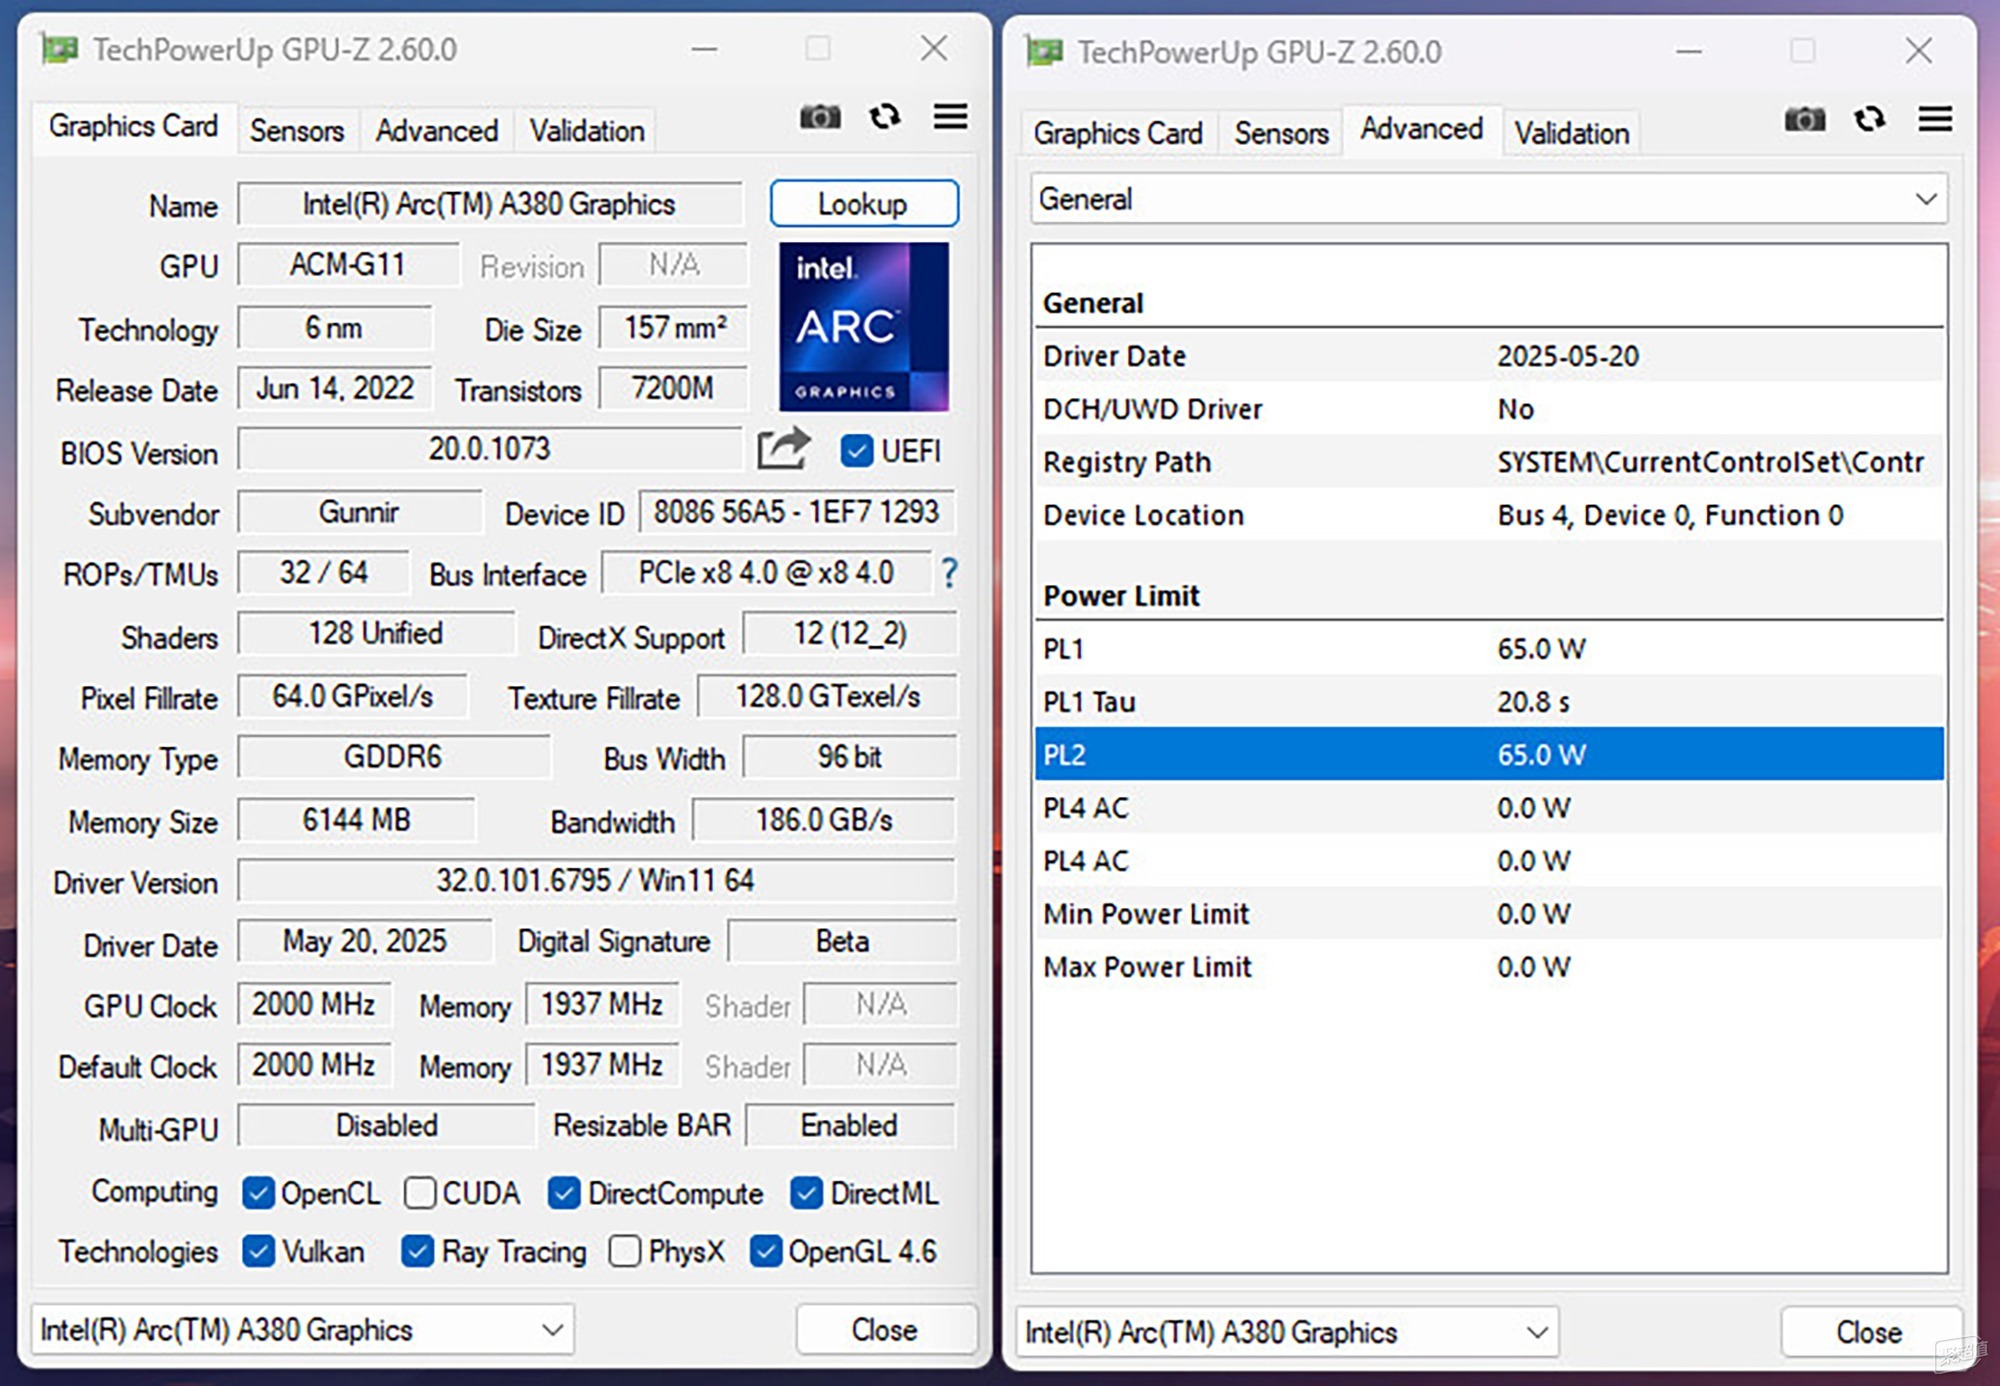Select the Driver Date row in General list
The height and width of the screenshot is (1386, 2000).
point(1489,356)
